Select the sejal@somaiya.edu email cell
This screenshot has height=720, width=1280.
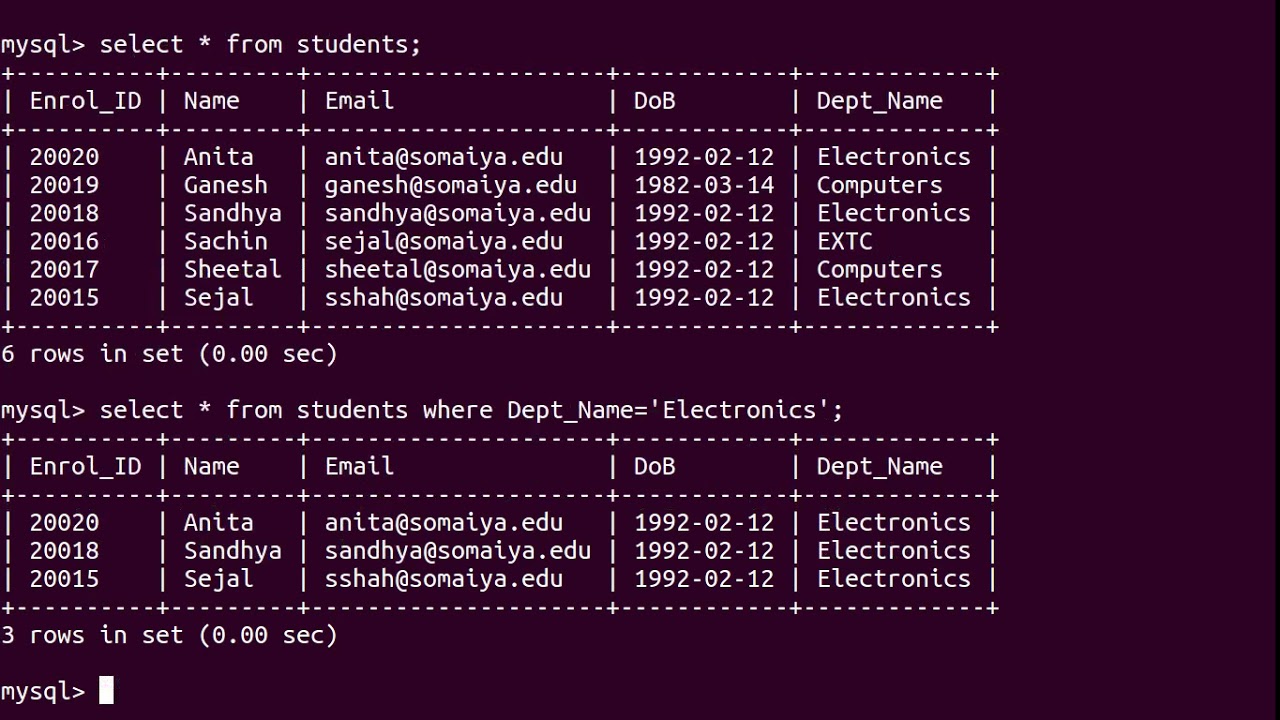tap(443, 242)
